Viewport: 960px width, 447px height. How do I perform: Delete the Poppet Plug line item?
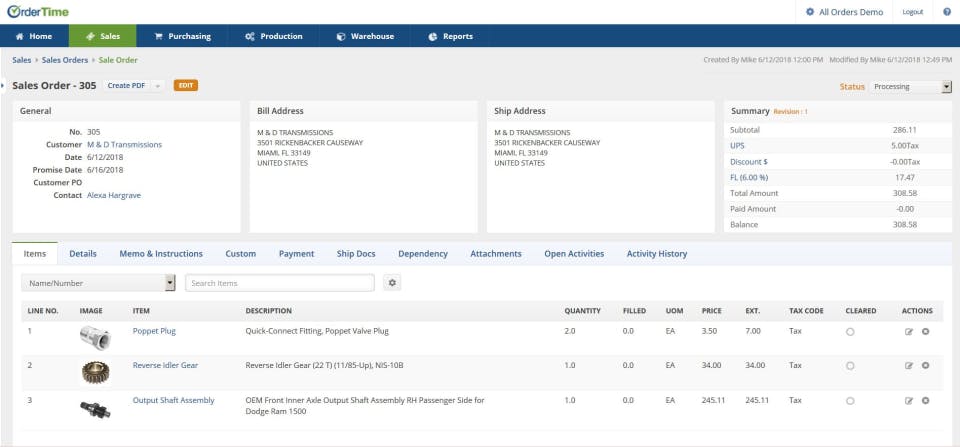coord(925,331)
